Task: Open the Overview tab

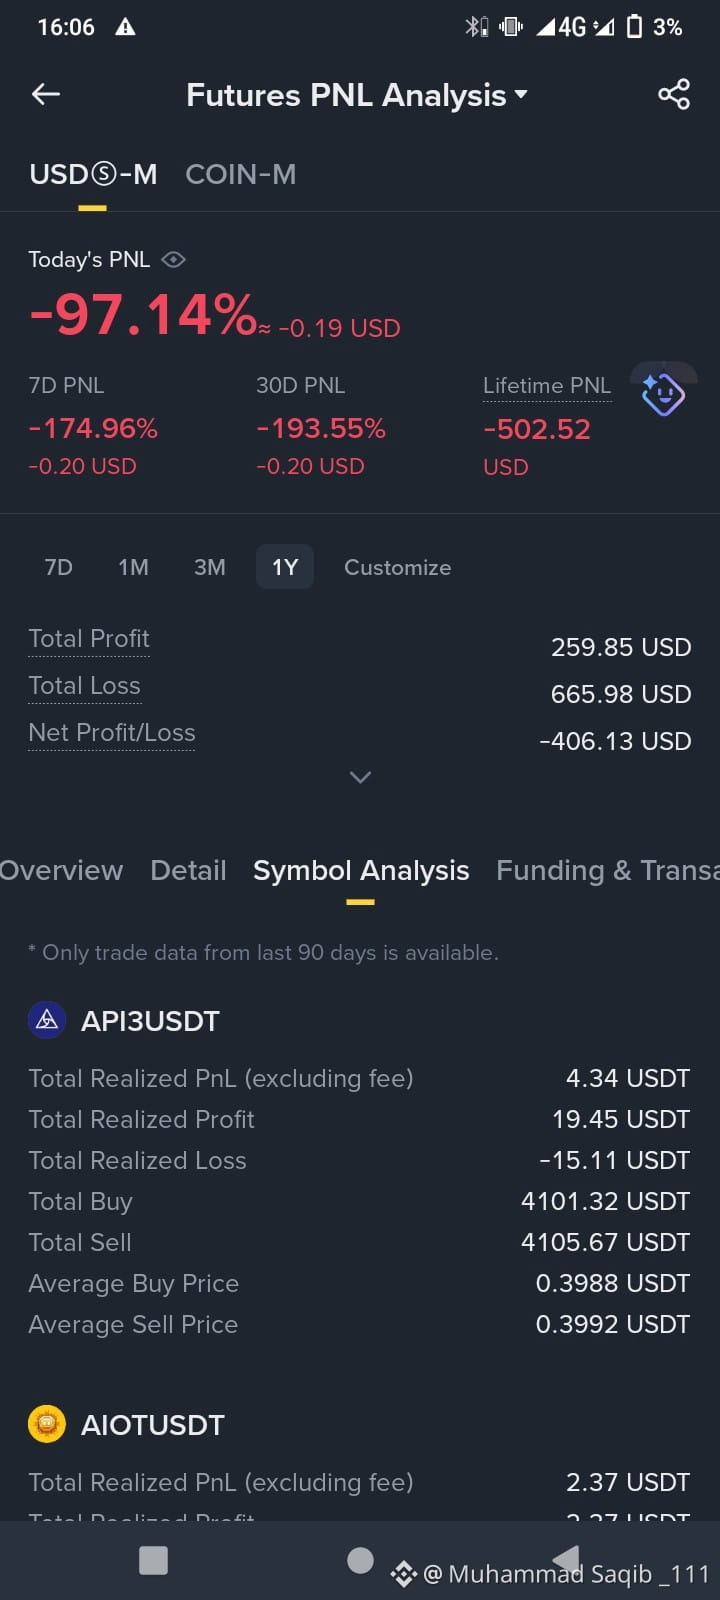Action: (61, 870)
